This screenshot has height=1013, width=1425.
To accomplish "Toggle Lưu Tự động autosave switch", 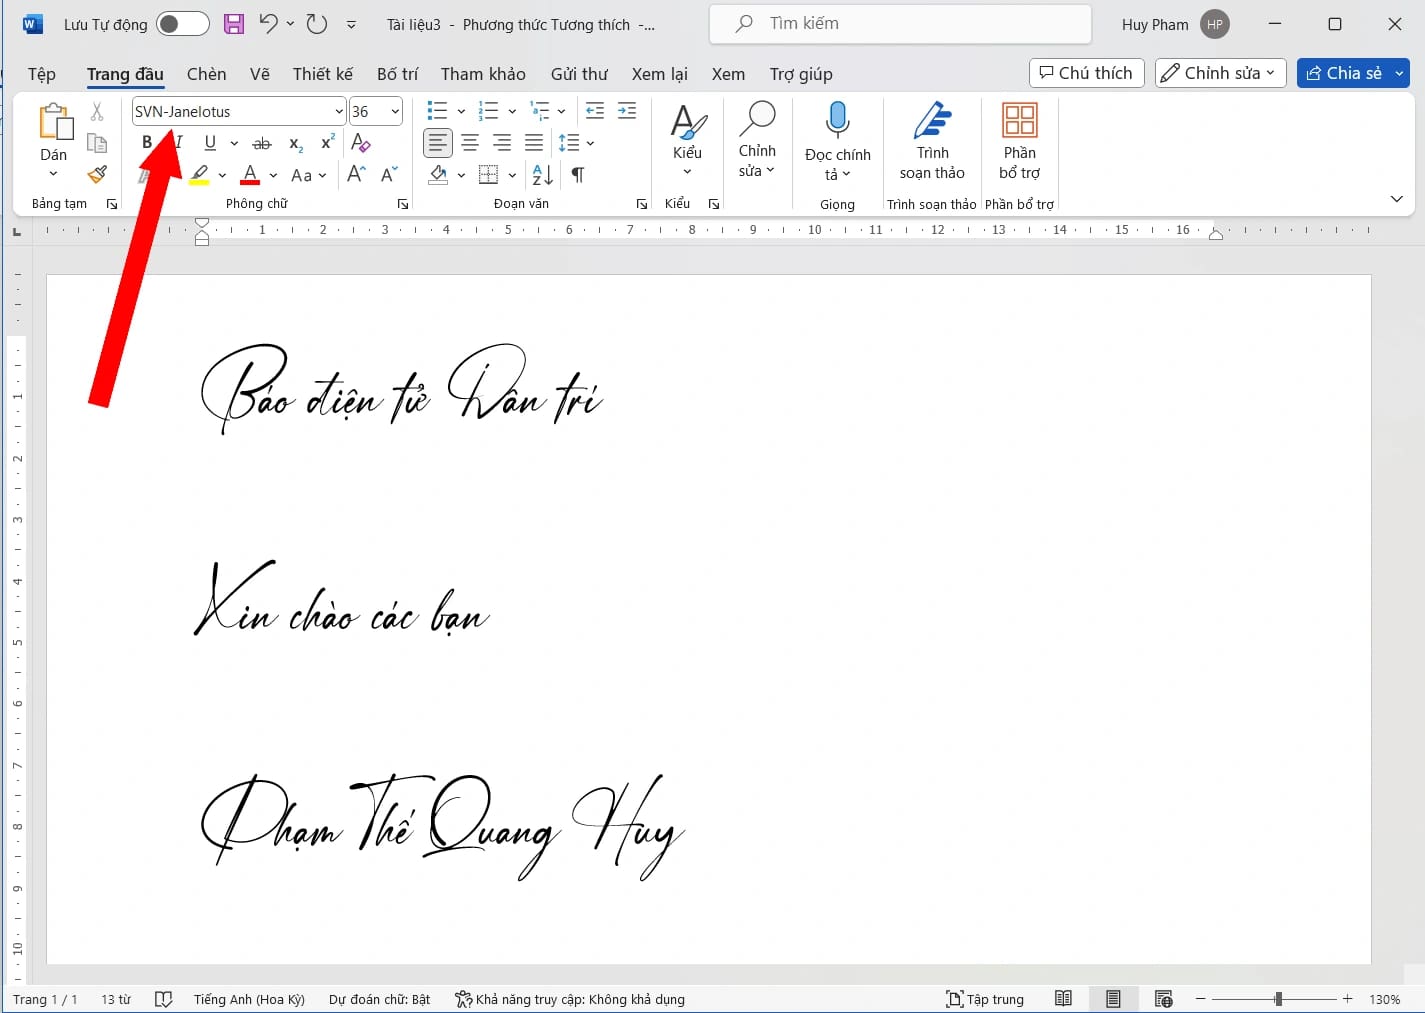I will point(182,24).
